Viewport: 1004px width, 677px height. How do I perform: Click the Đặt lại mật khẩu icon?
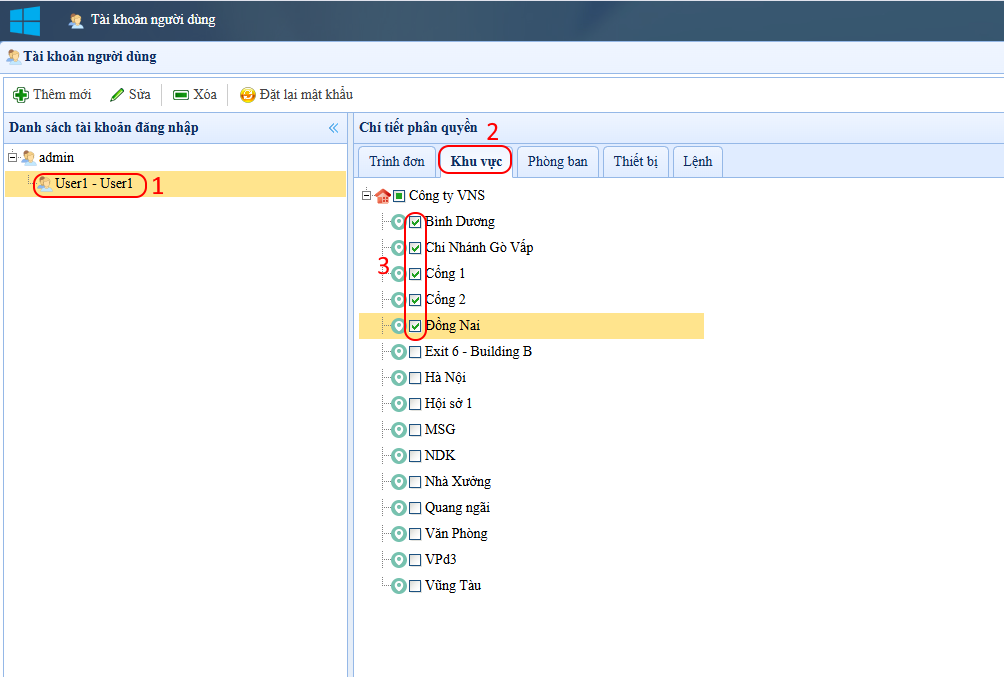(247, 95)
